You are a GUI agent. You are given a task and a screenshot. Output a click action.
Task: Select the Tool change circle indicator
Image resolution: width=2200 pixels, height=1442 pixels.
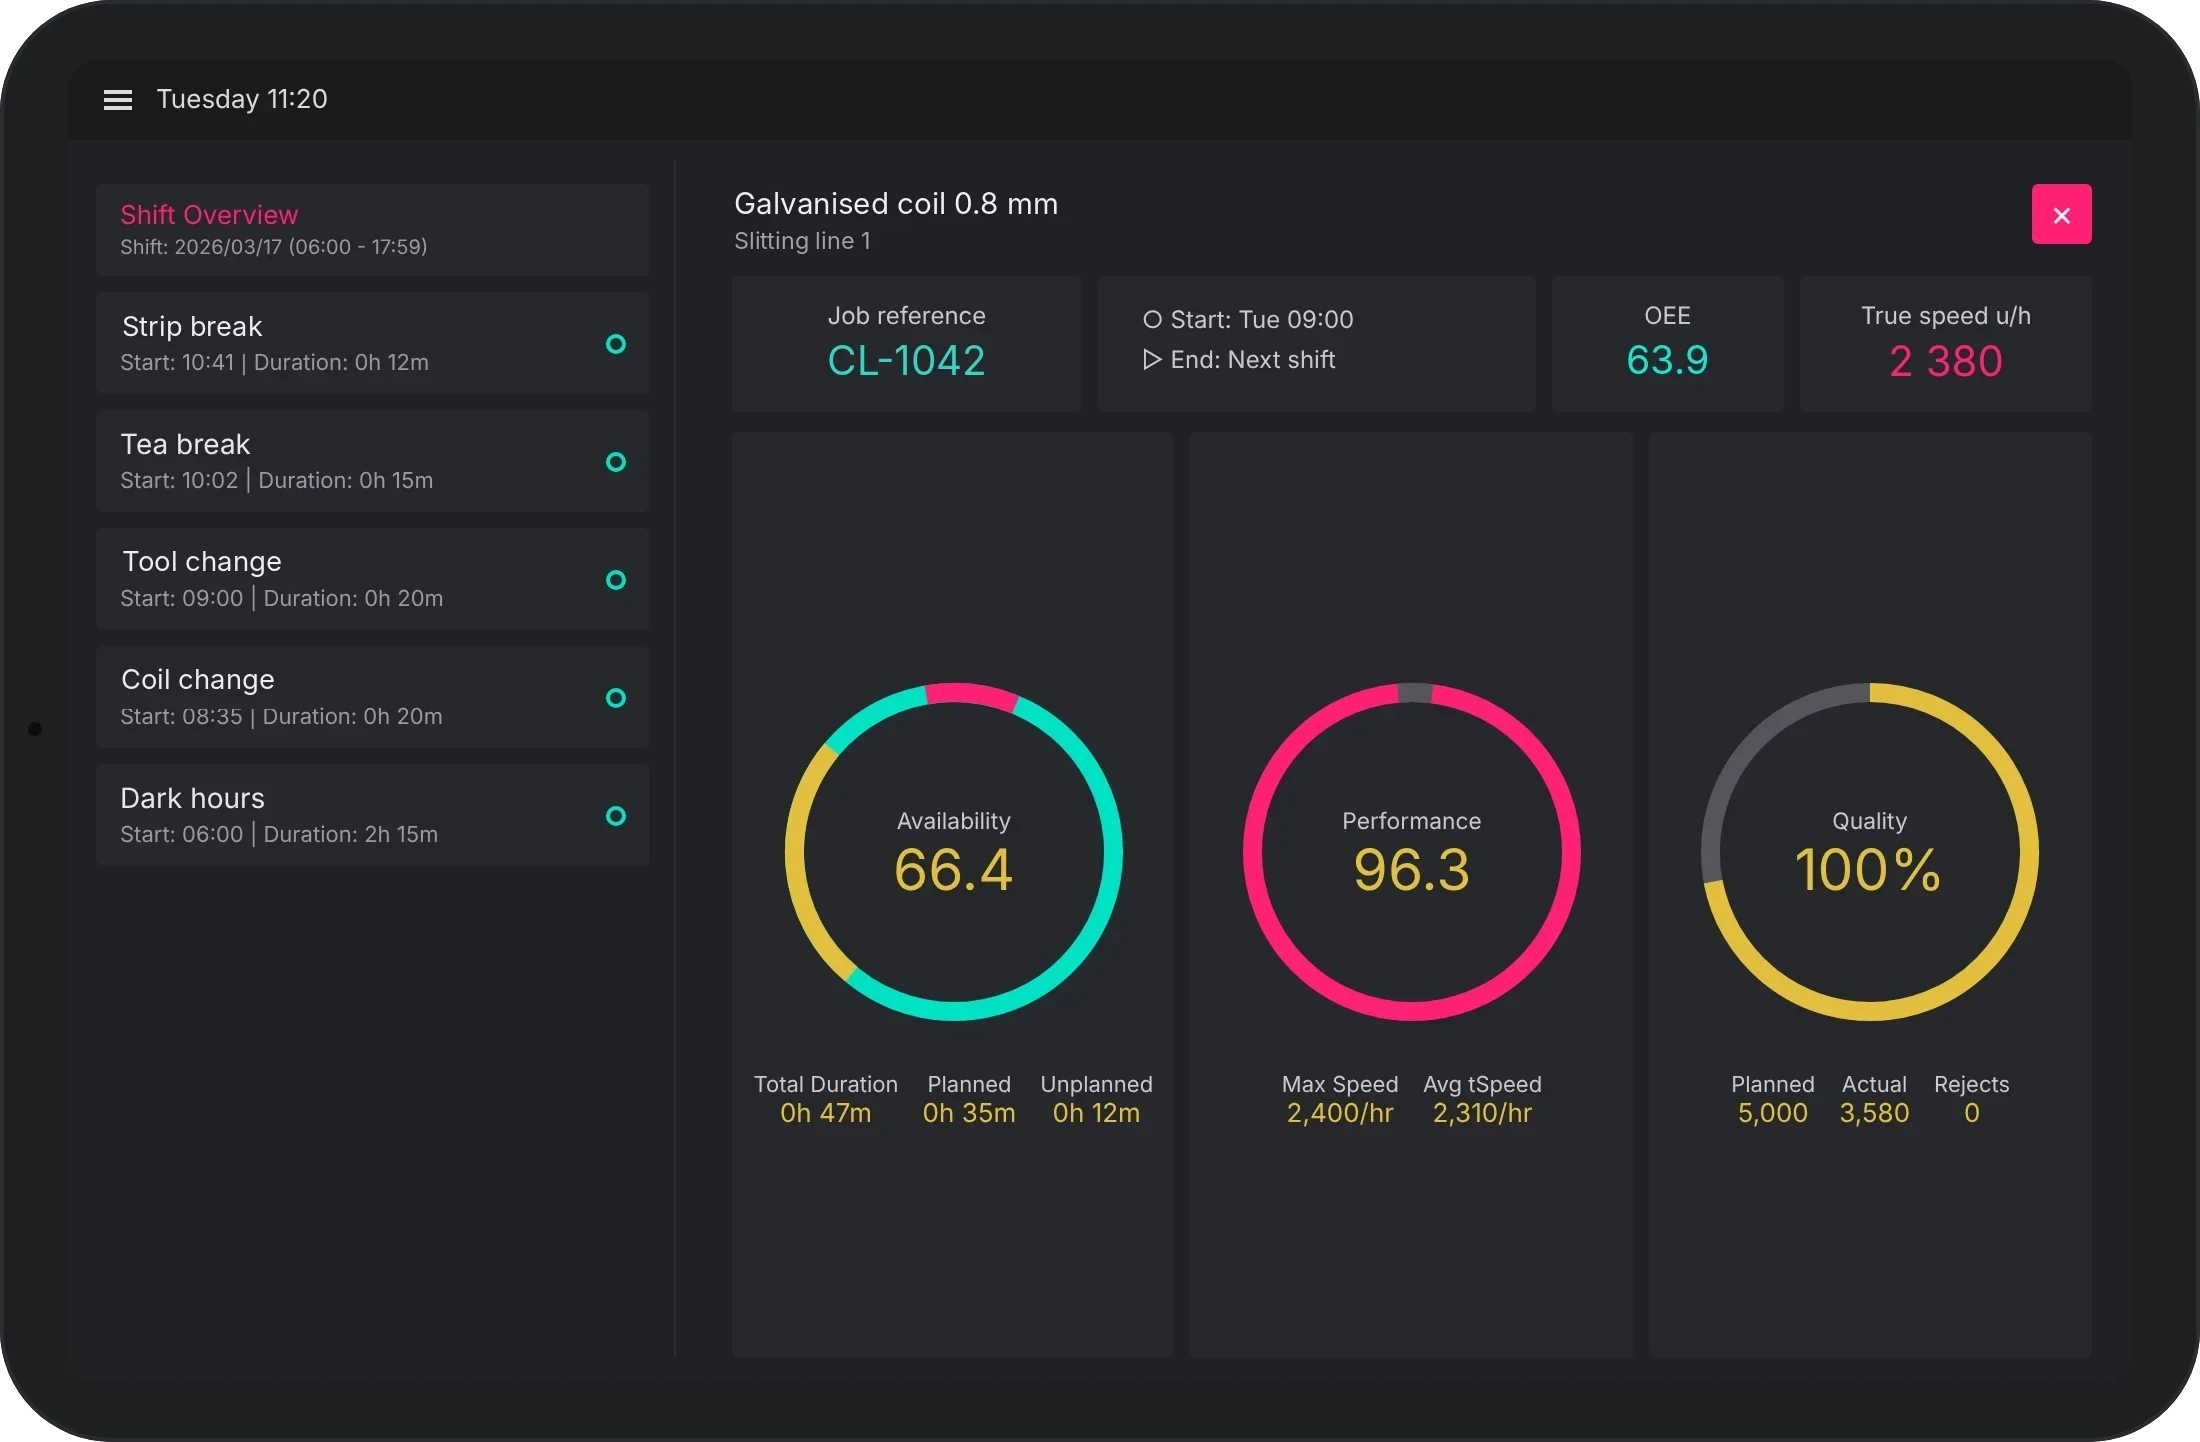(x=616, y=580)
